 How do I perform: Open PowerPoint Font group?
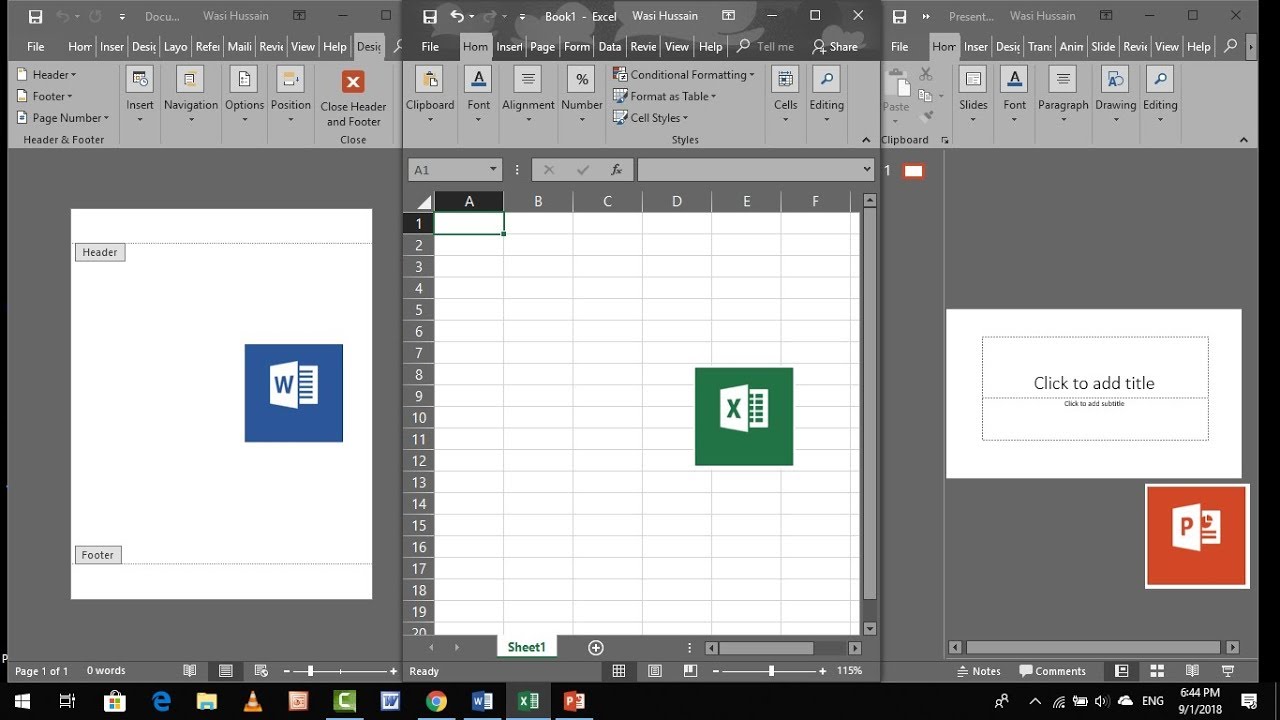point(1015,95)
